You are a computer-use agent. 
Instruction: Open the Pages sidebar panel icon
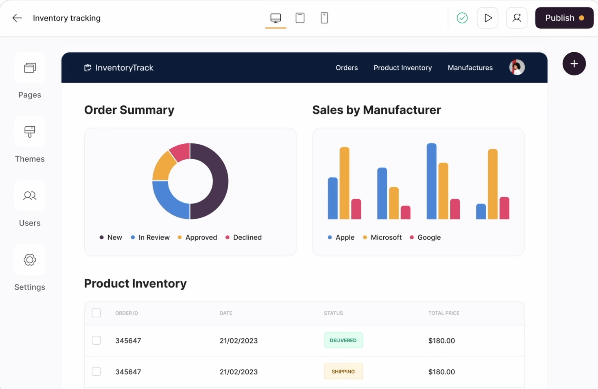click(30, 68)
